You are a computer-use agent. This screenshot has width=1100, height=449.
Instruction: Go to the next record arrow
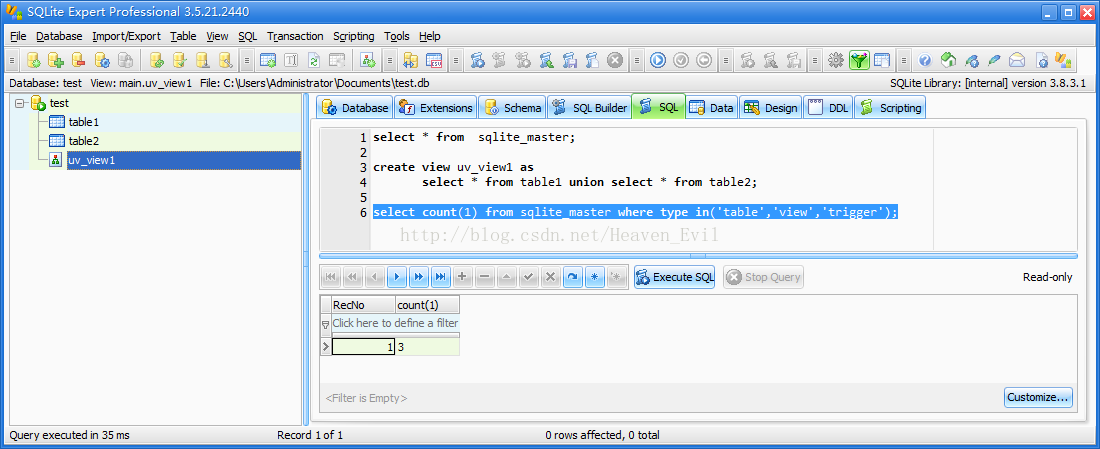click(396, 277)
